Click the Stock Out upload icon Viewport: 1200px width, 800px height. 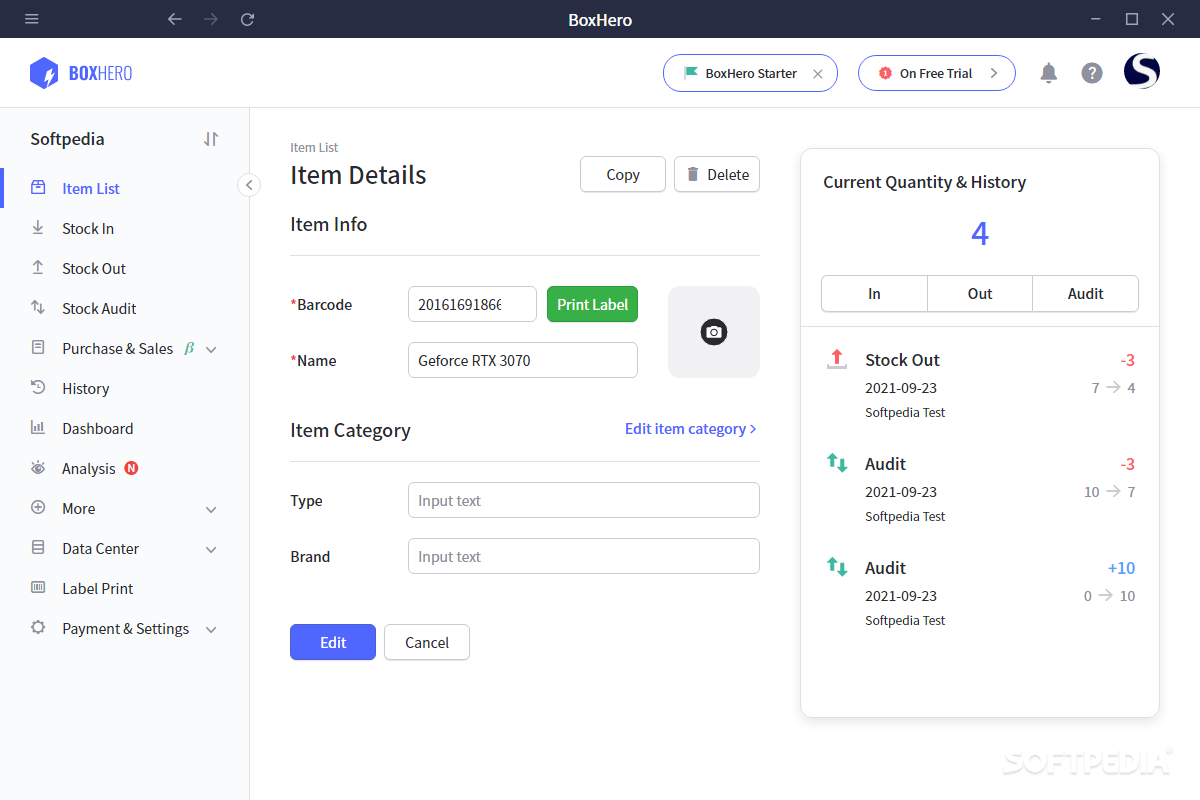[x=38, y=267]
